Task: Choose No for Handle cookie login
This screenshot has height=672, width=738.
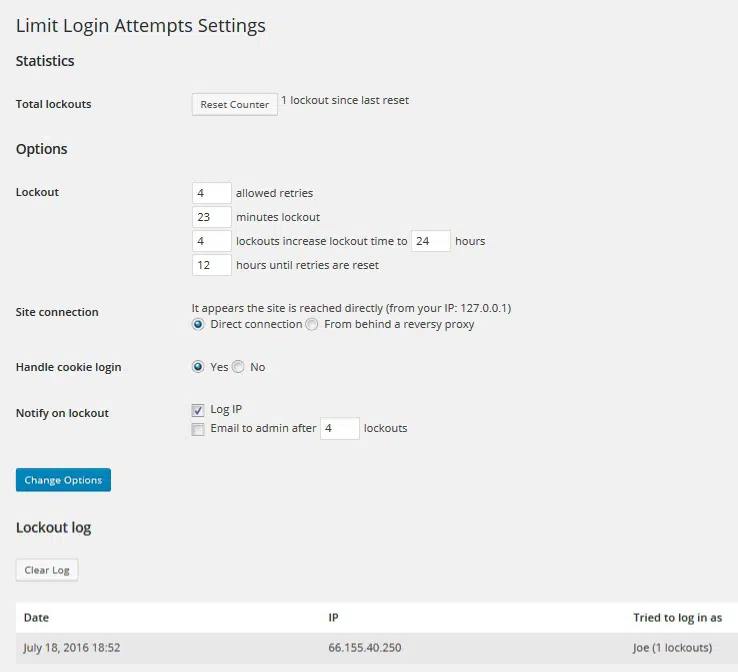Action: coord(238,367)
